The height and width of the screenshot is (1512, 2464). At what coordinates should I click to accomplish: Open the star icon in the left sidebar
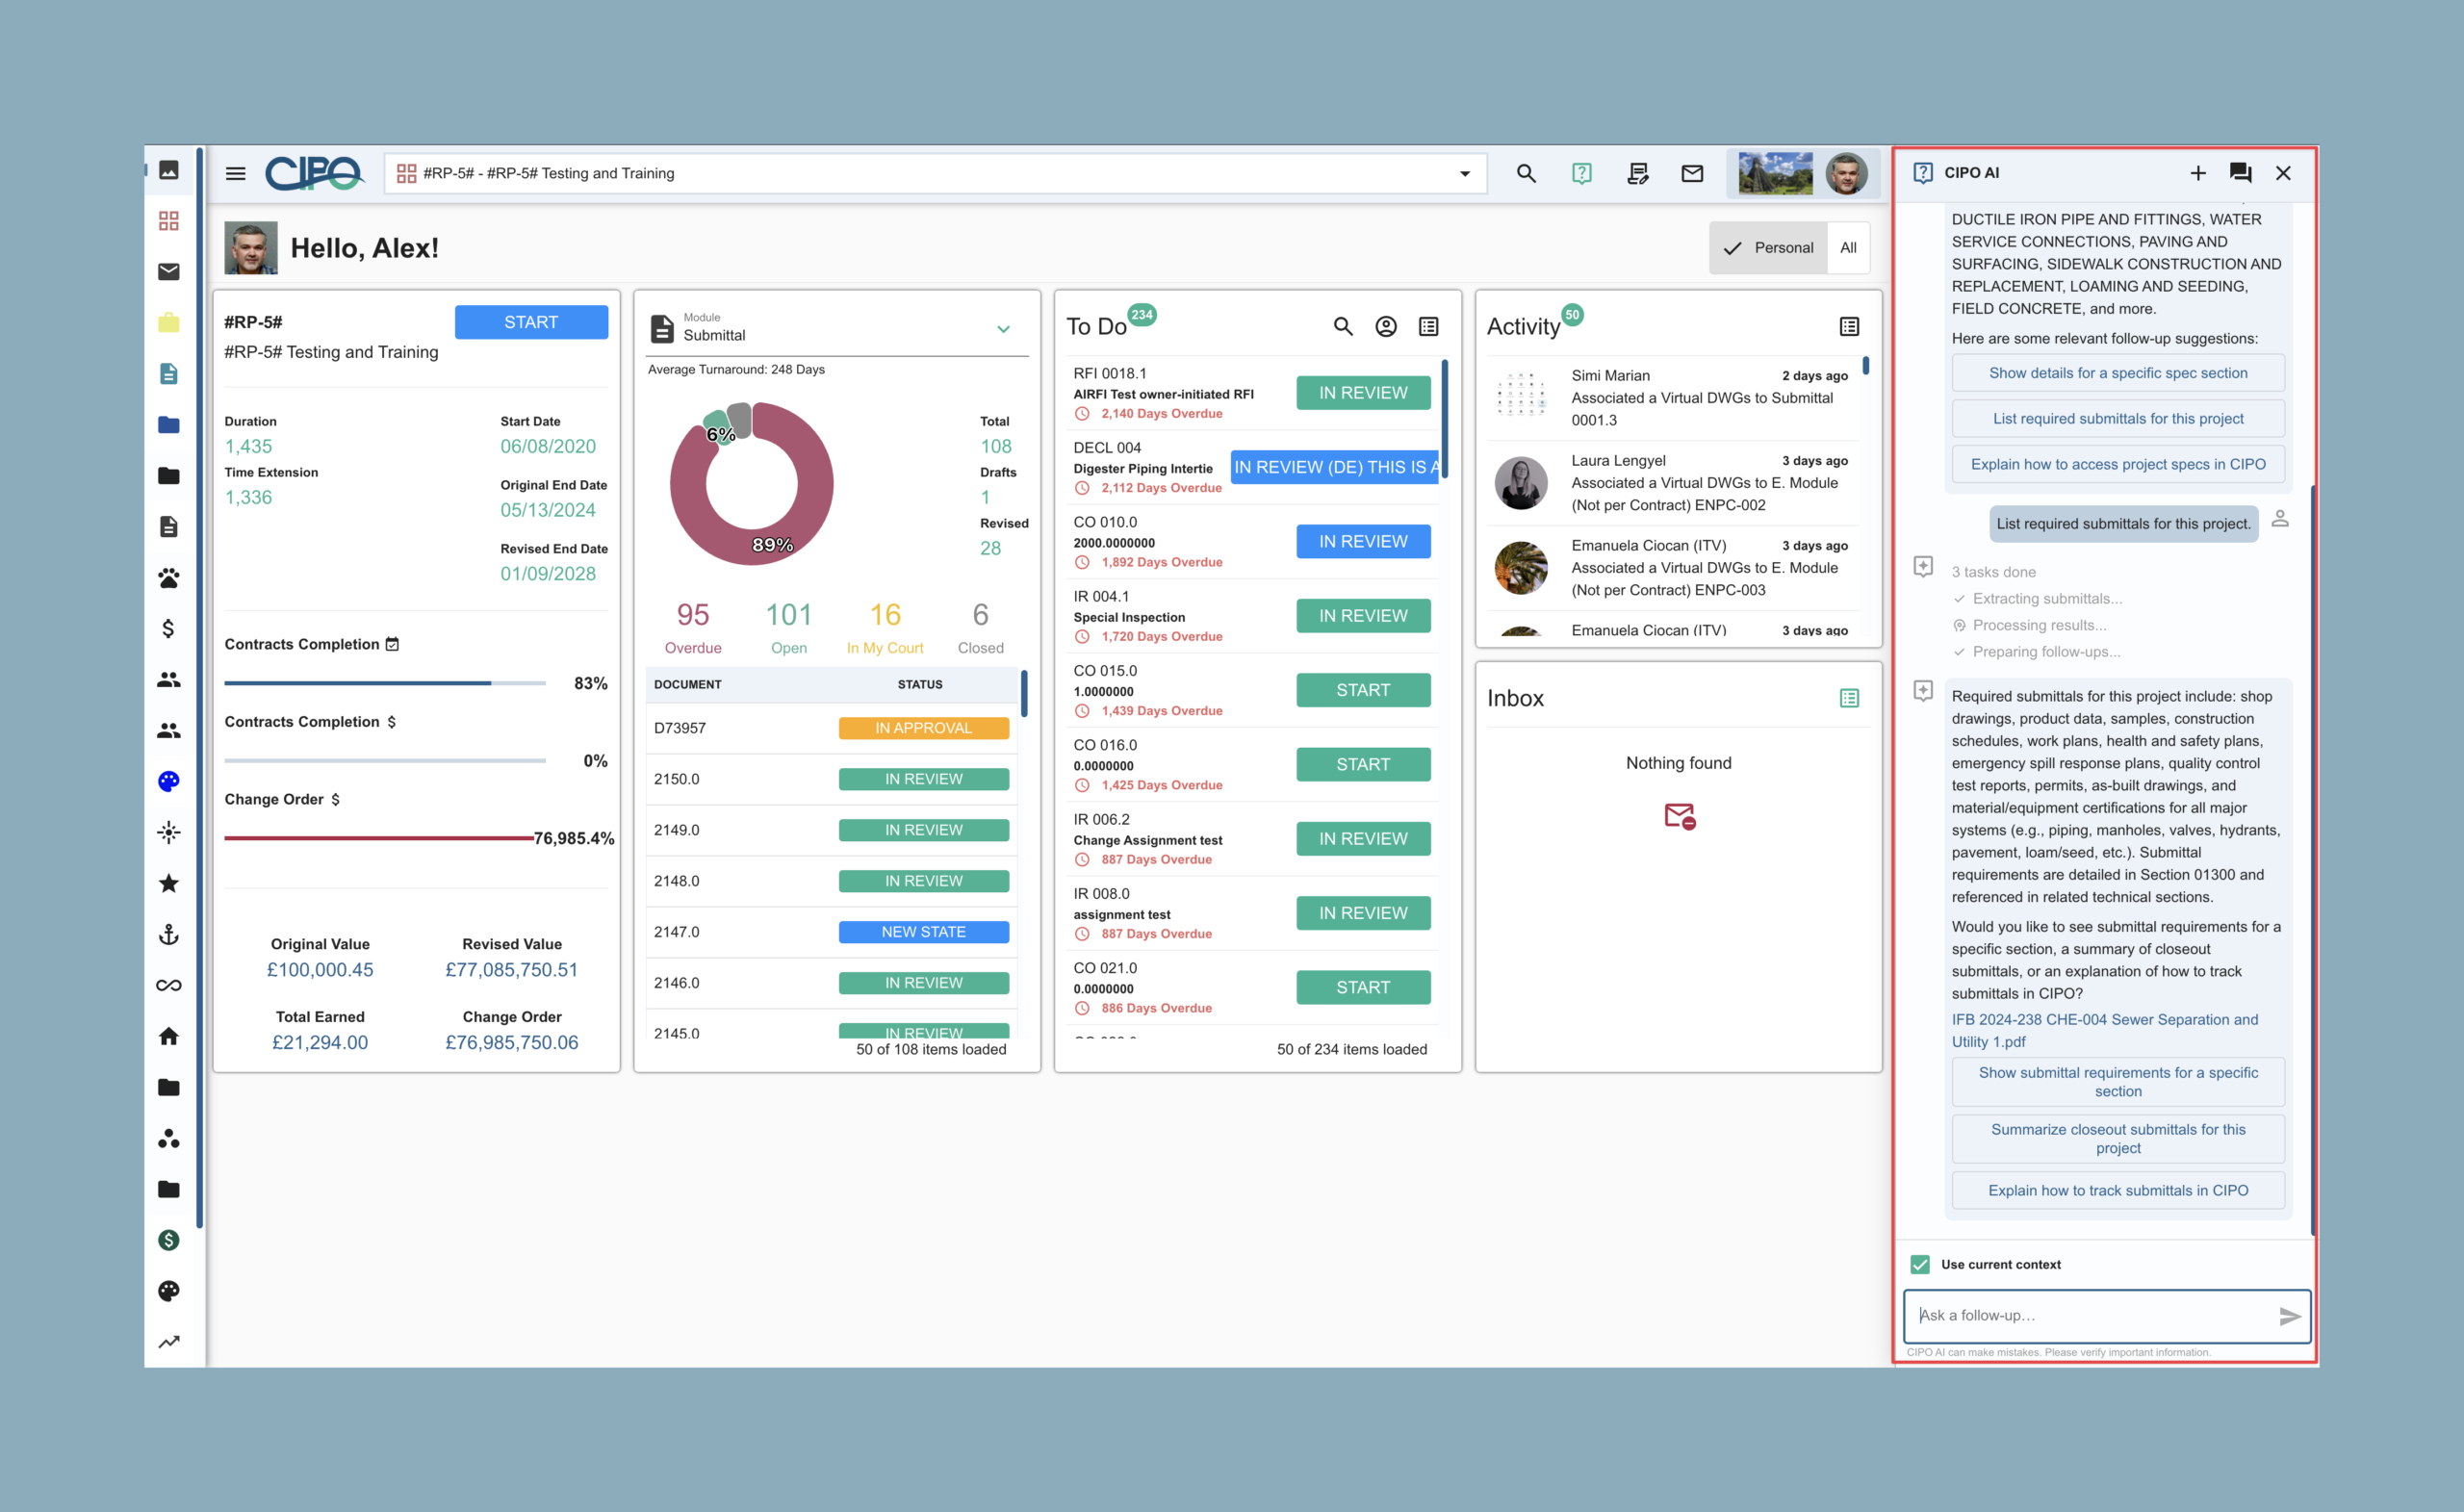point(169,883)
